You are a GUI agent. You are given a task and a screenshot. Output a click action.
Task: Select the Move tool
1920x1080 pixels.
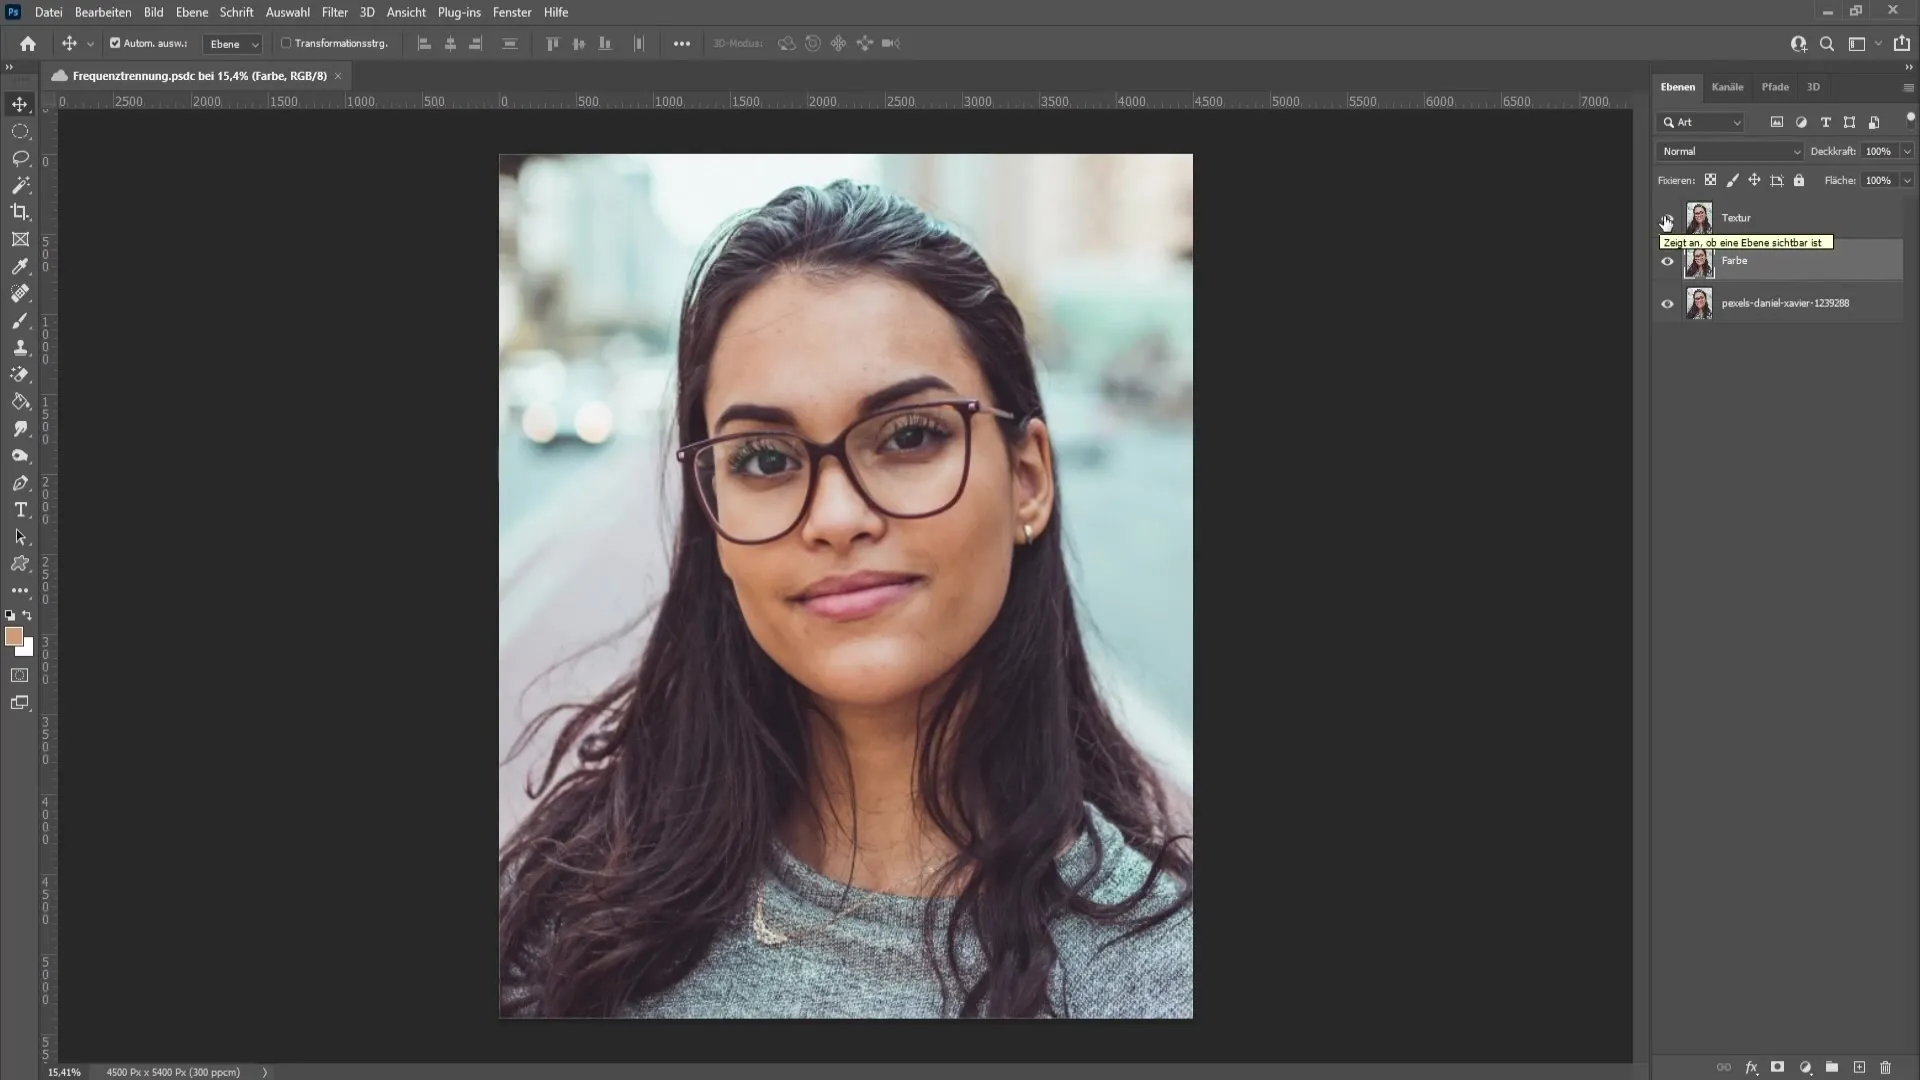click(20, 104)
